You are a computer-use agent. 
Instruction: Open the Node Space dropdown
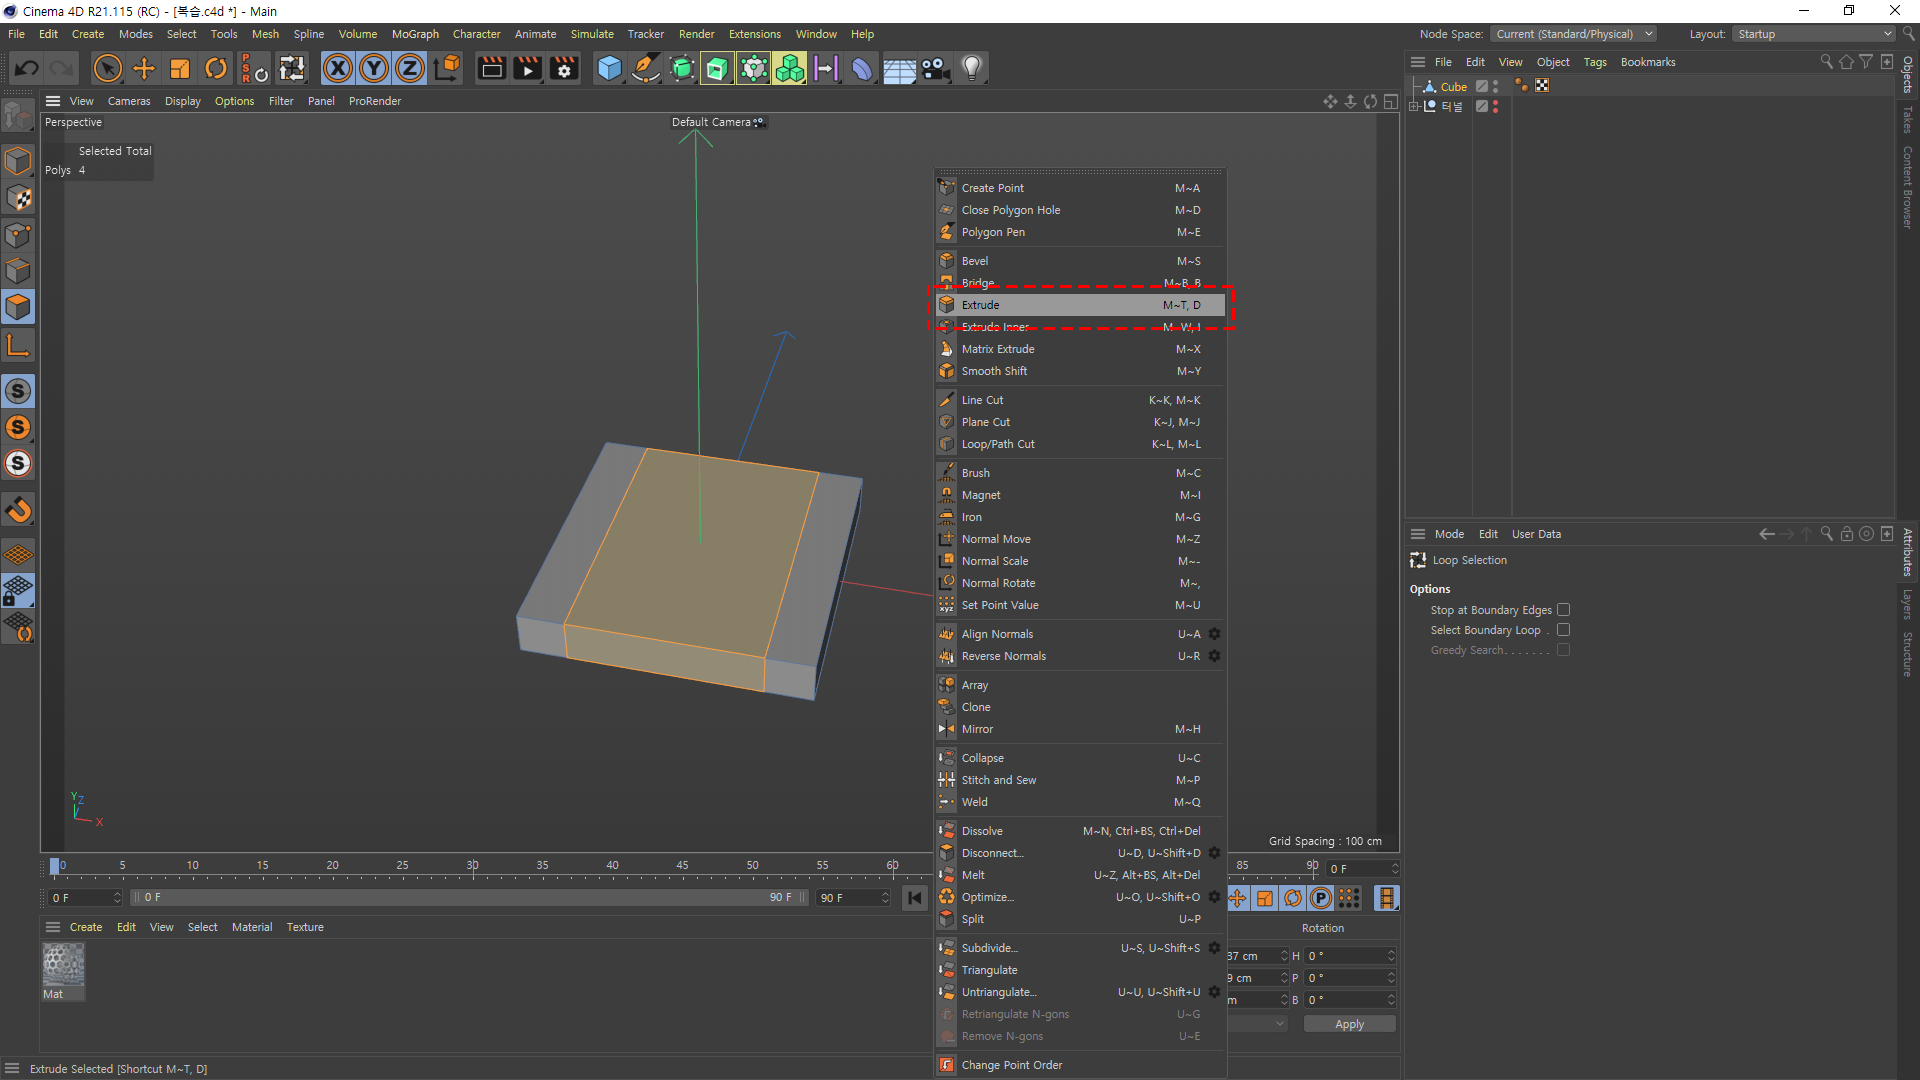click(1574, 34)
